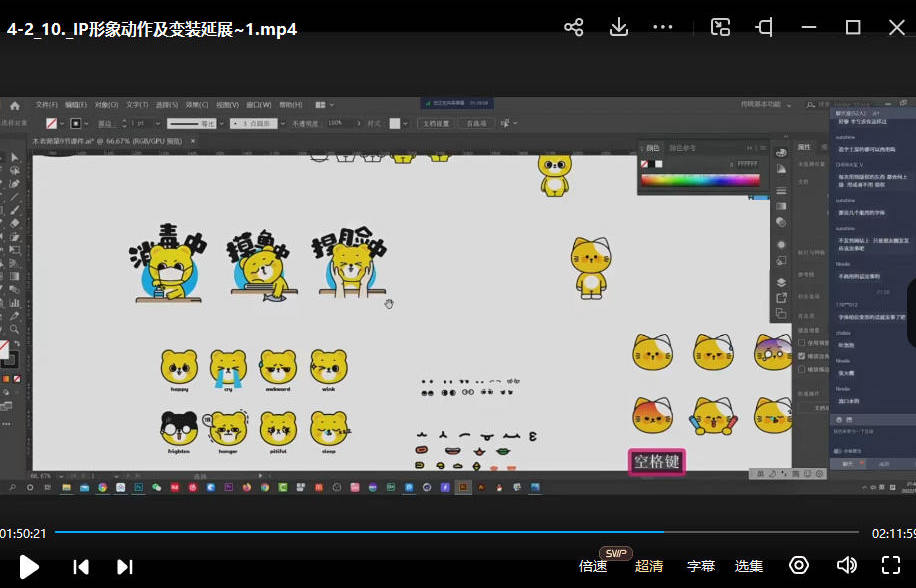Click the rainbow color spectrum bar
Image resolution: width=916 pixels, height=588 pixels.
coord(699,180)
